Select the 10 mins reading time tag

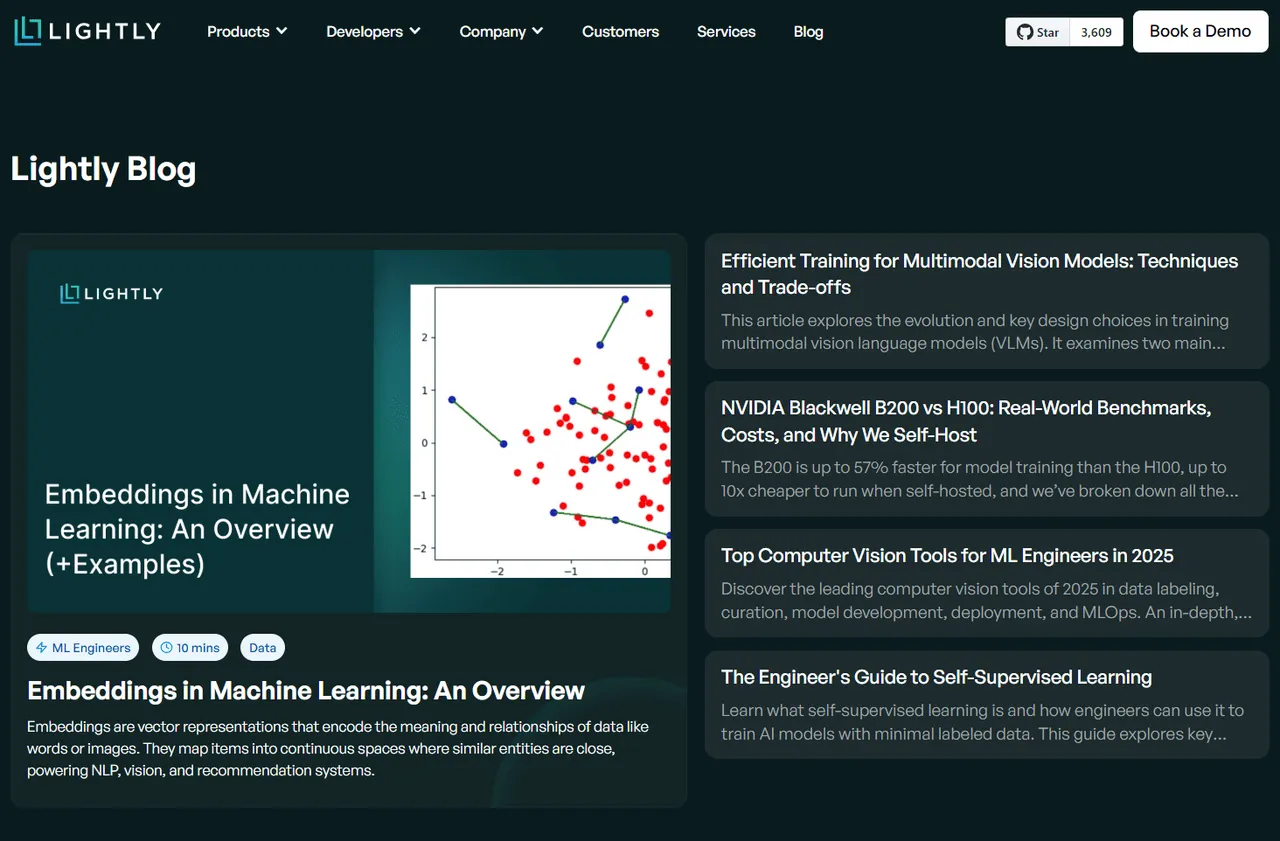pos(190,648)
